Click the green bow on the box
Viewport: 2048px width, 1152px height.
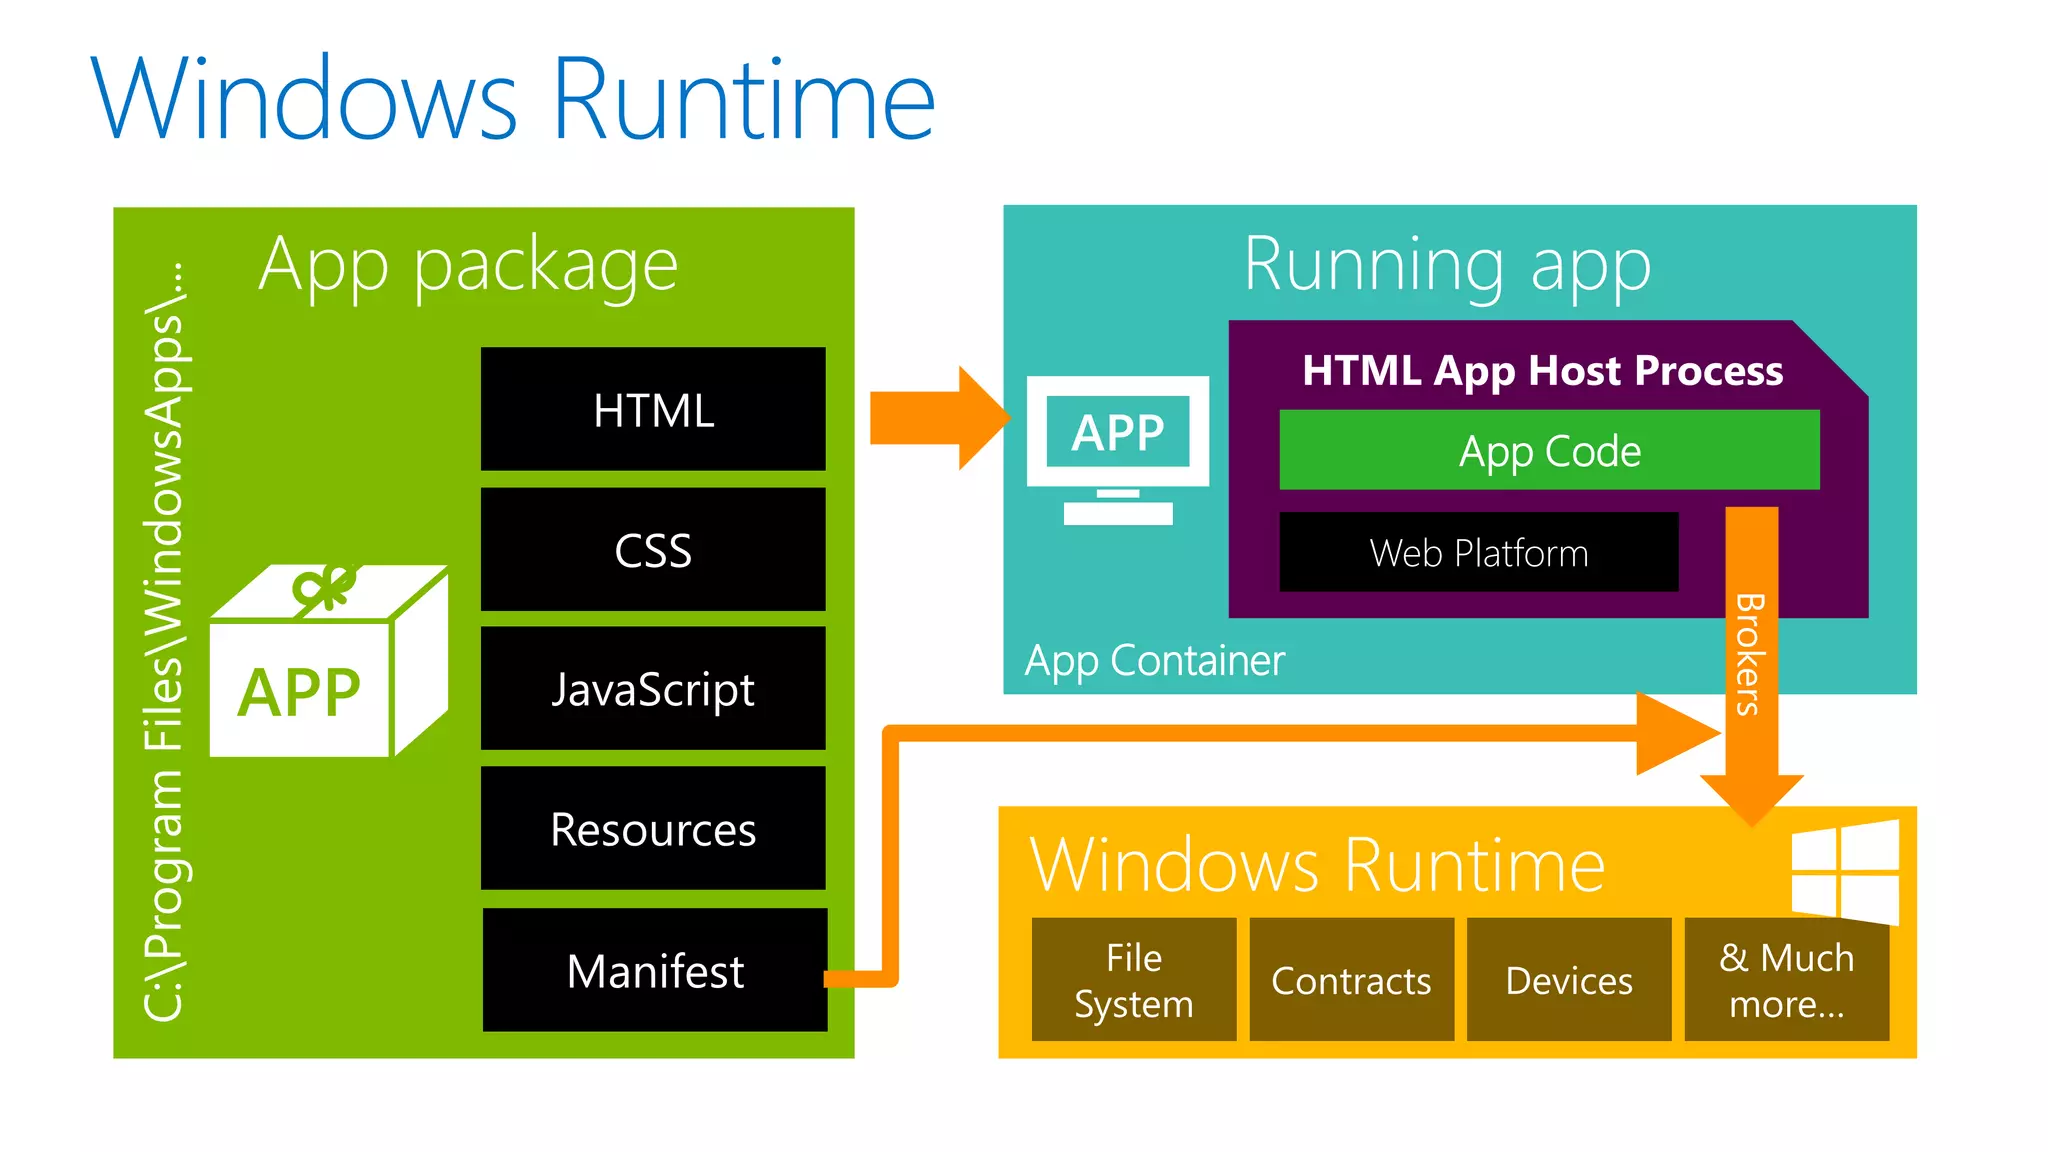323,588
